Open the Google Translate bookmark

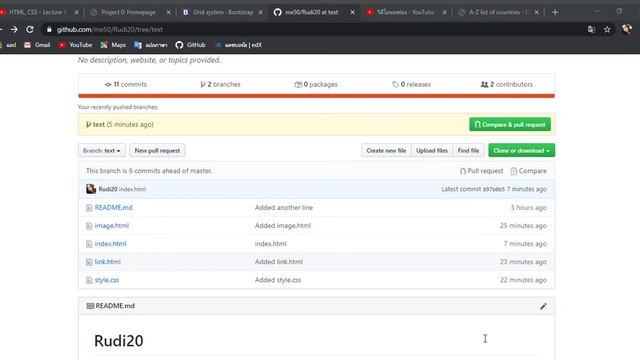point(151,45)
